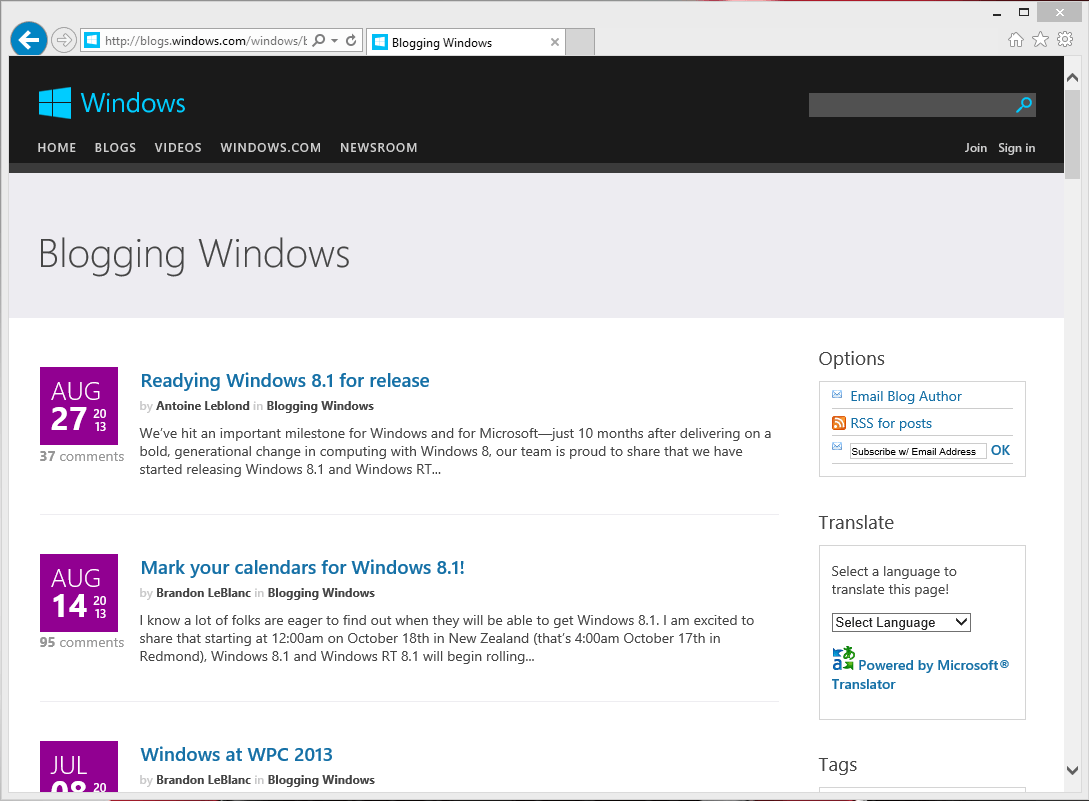Click the Windows logo in site header
This screenshot has height=801, width=1089.
tap(55, 103)
